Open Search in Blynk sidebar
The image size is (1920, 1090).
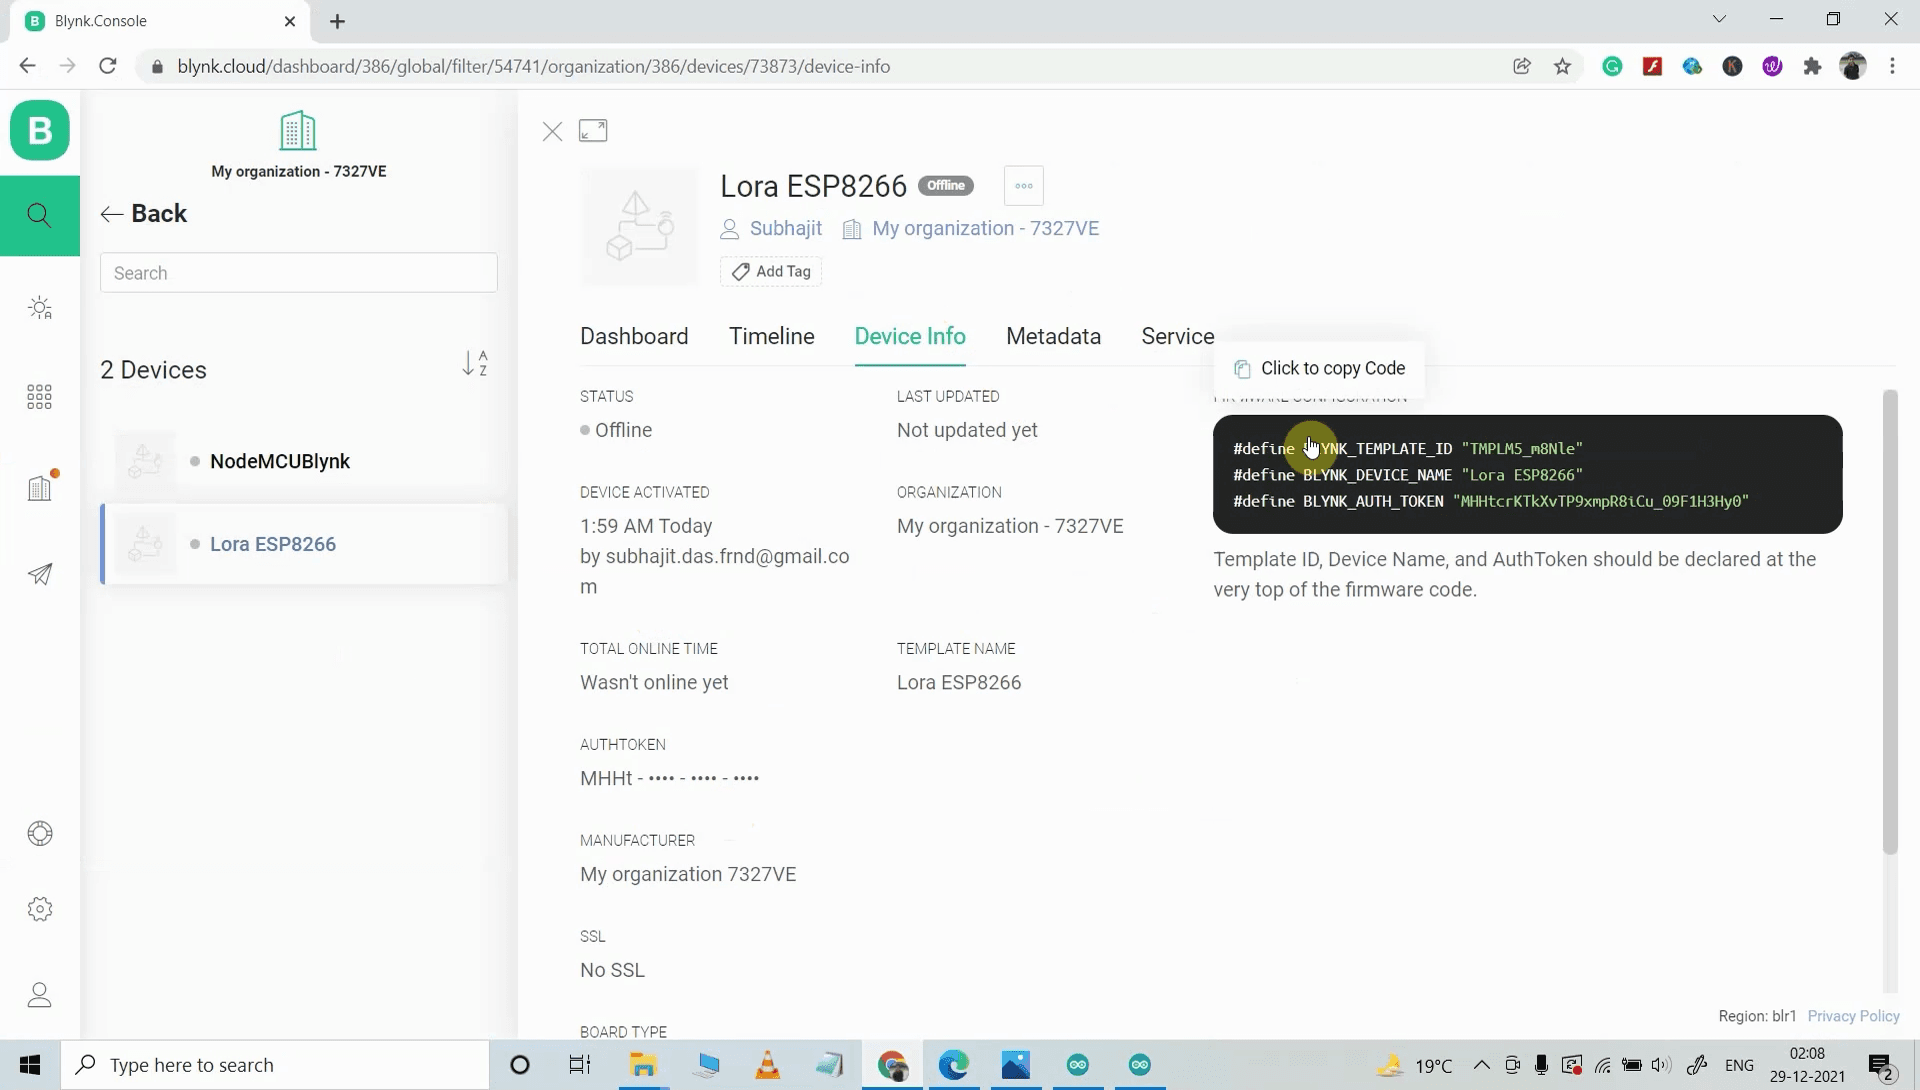[40, 215]
